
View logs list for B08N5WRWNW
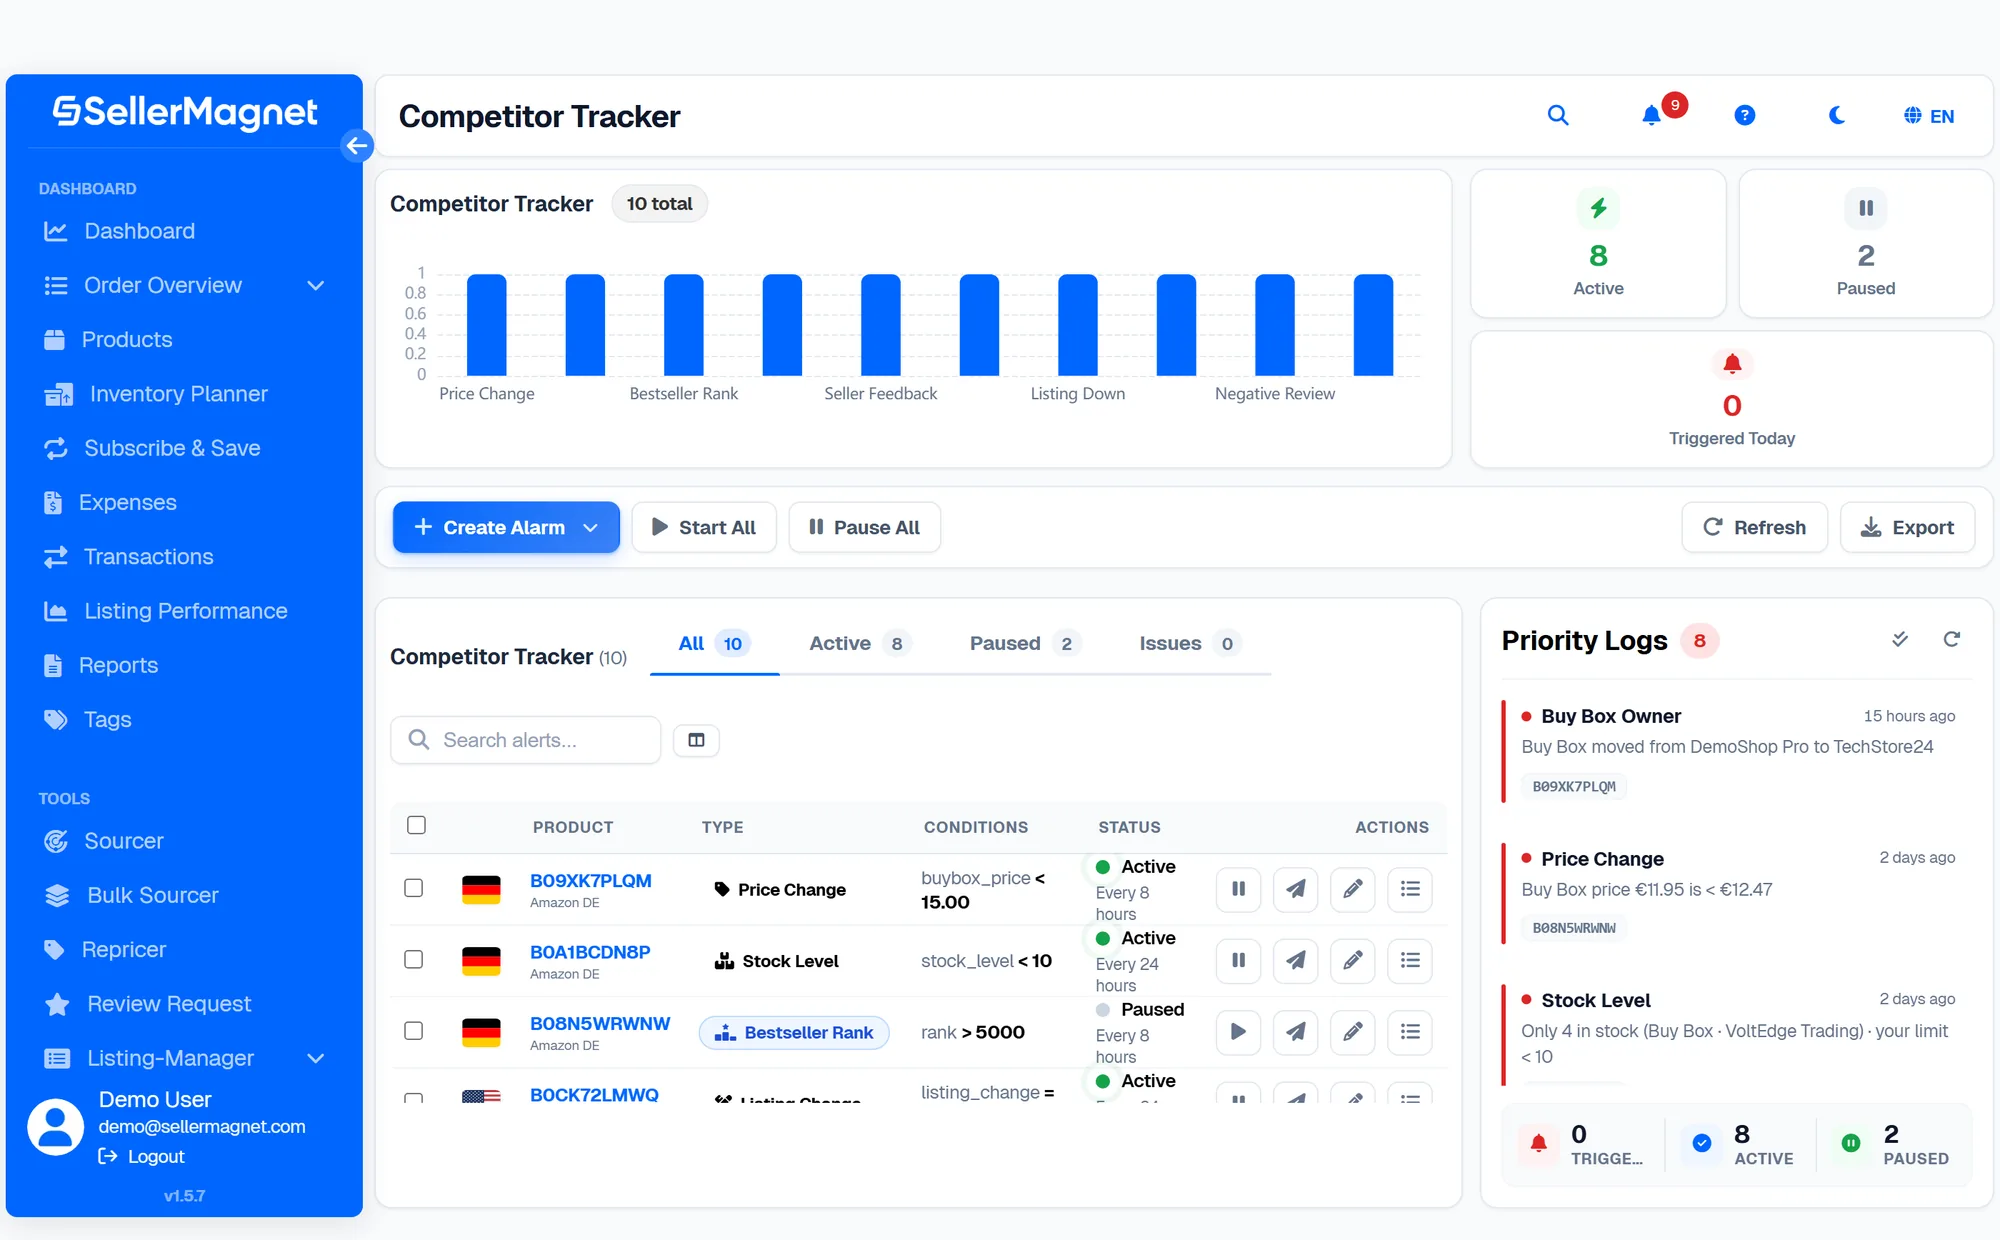[x=1410, y=1032]
